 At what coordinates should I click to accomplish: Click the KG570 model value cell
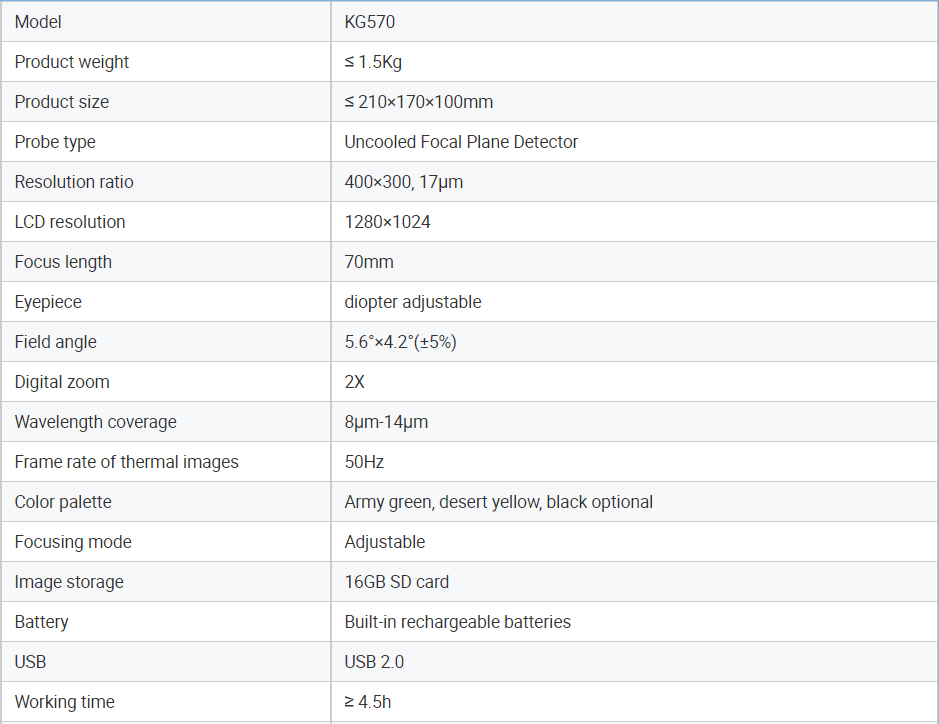coord(634,22)
